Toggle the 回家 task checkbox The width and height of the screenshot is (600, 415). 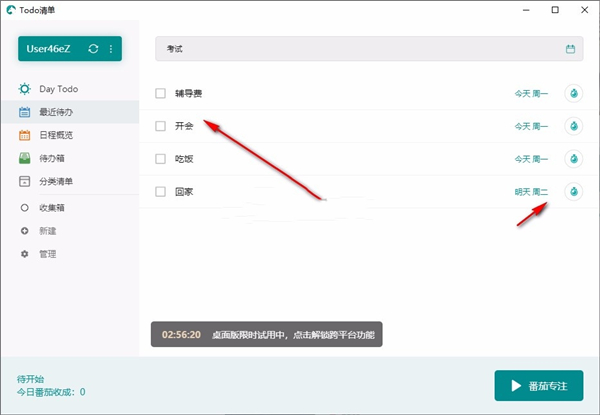160,191
